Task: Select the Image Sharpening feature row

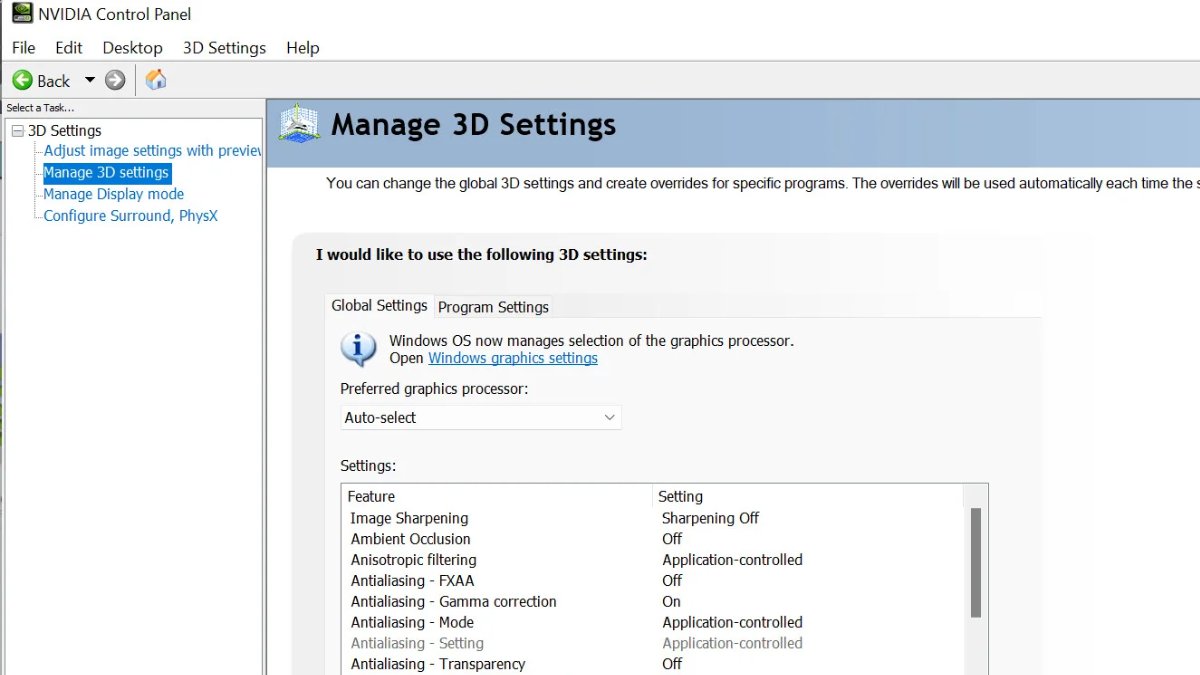Action: (409, 518)
